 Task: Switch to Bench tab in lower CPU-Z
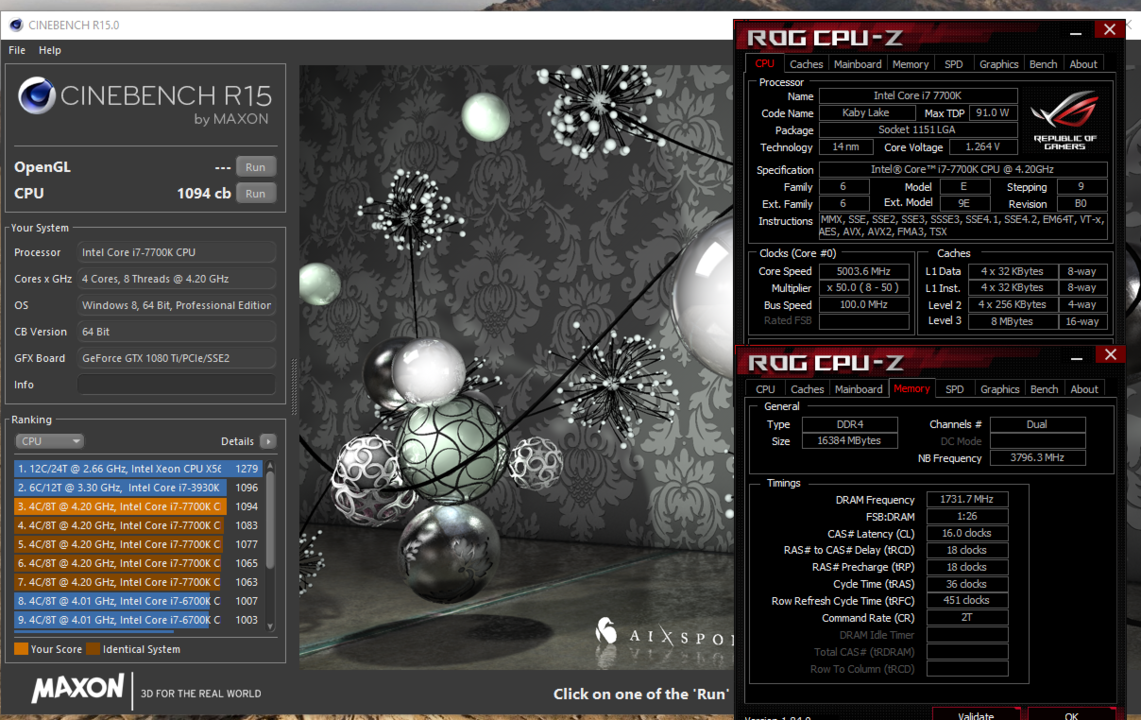tap(1044, 389)
